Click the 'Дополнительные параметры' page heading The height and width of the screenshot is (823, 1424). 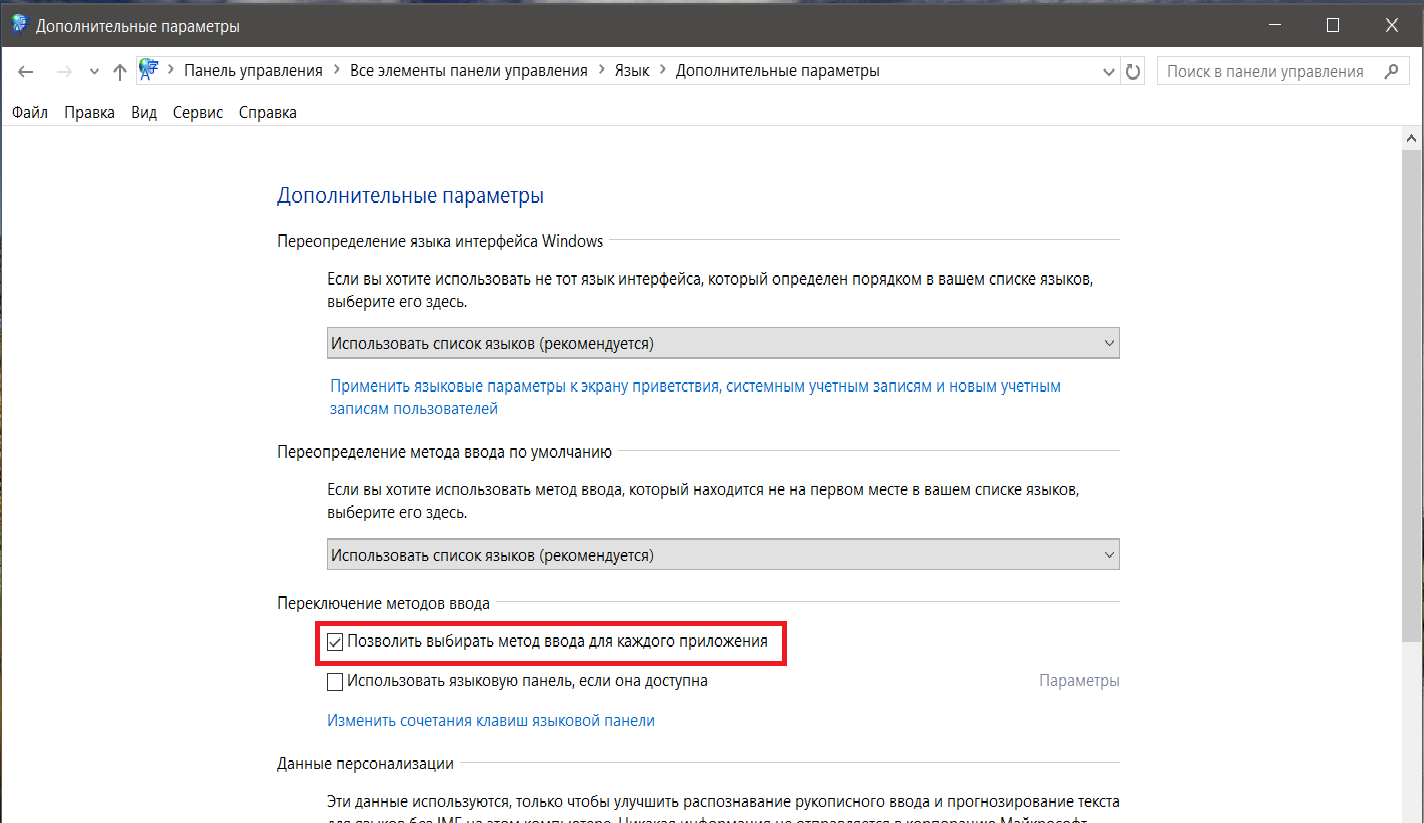[x=410, y=196]
